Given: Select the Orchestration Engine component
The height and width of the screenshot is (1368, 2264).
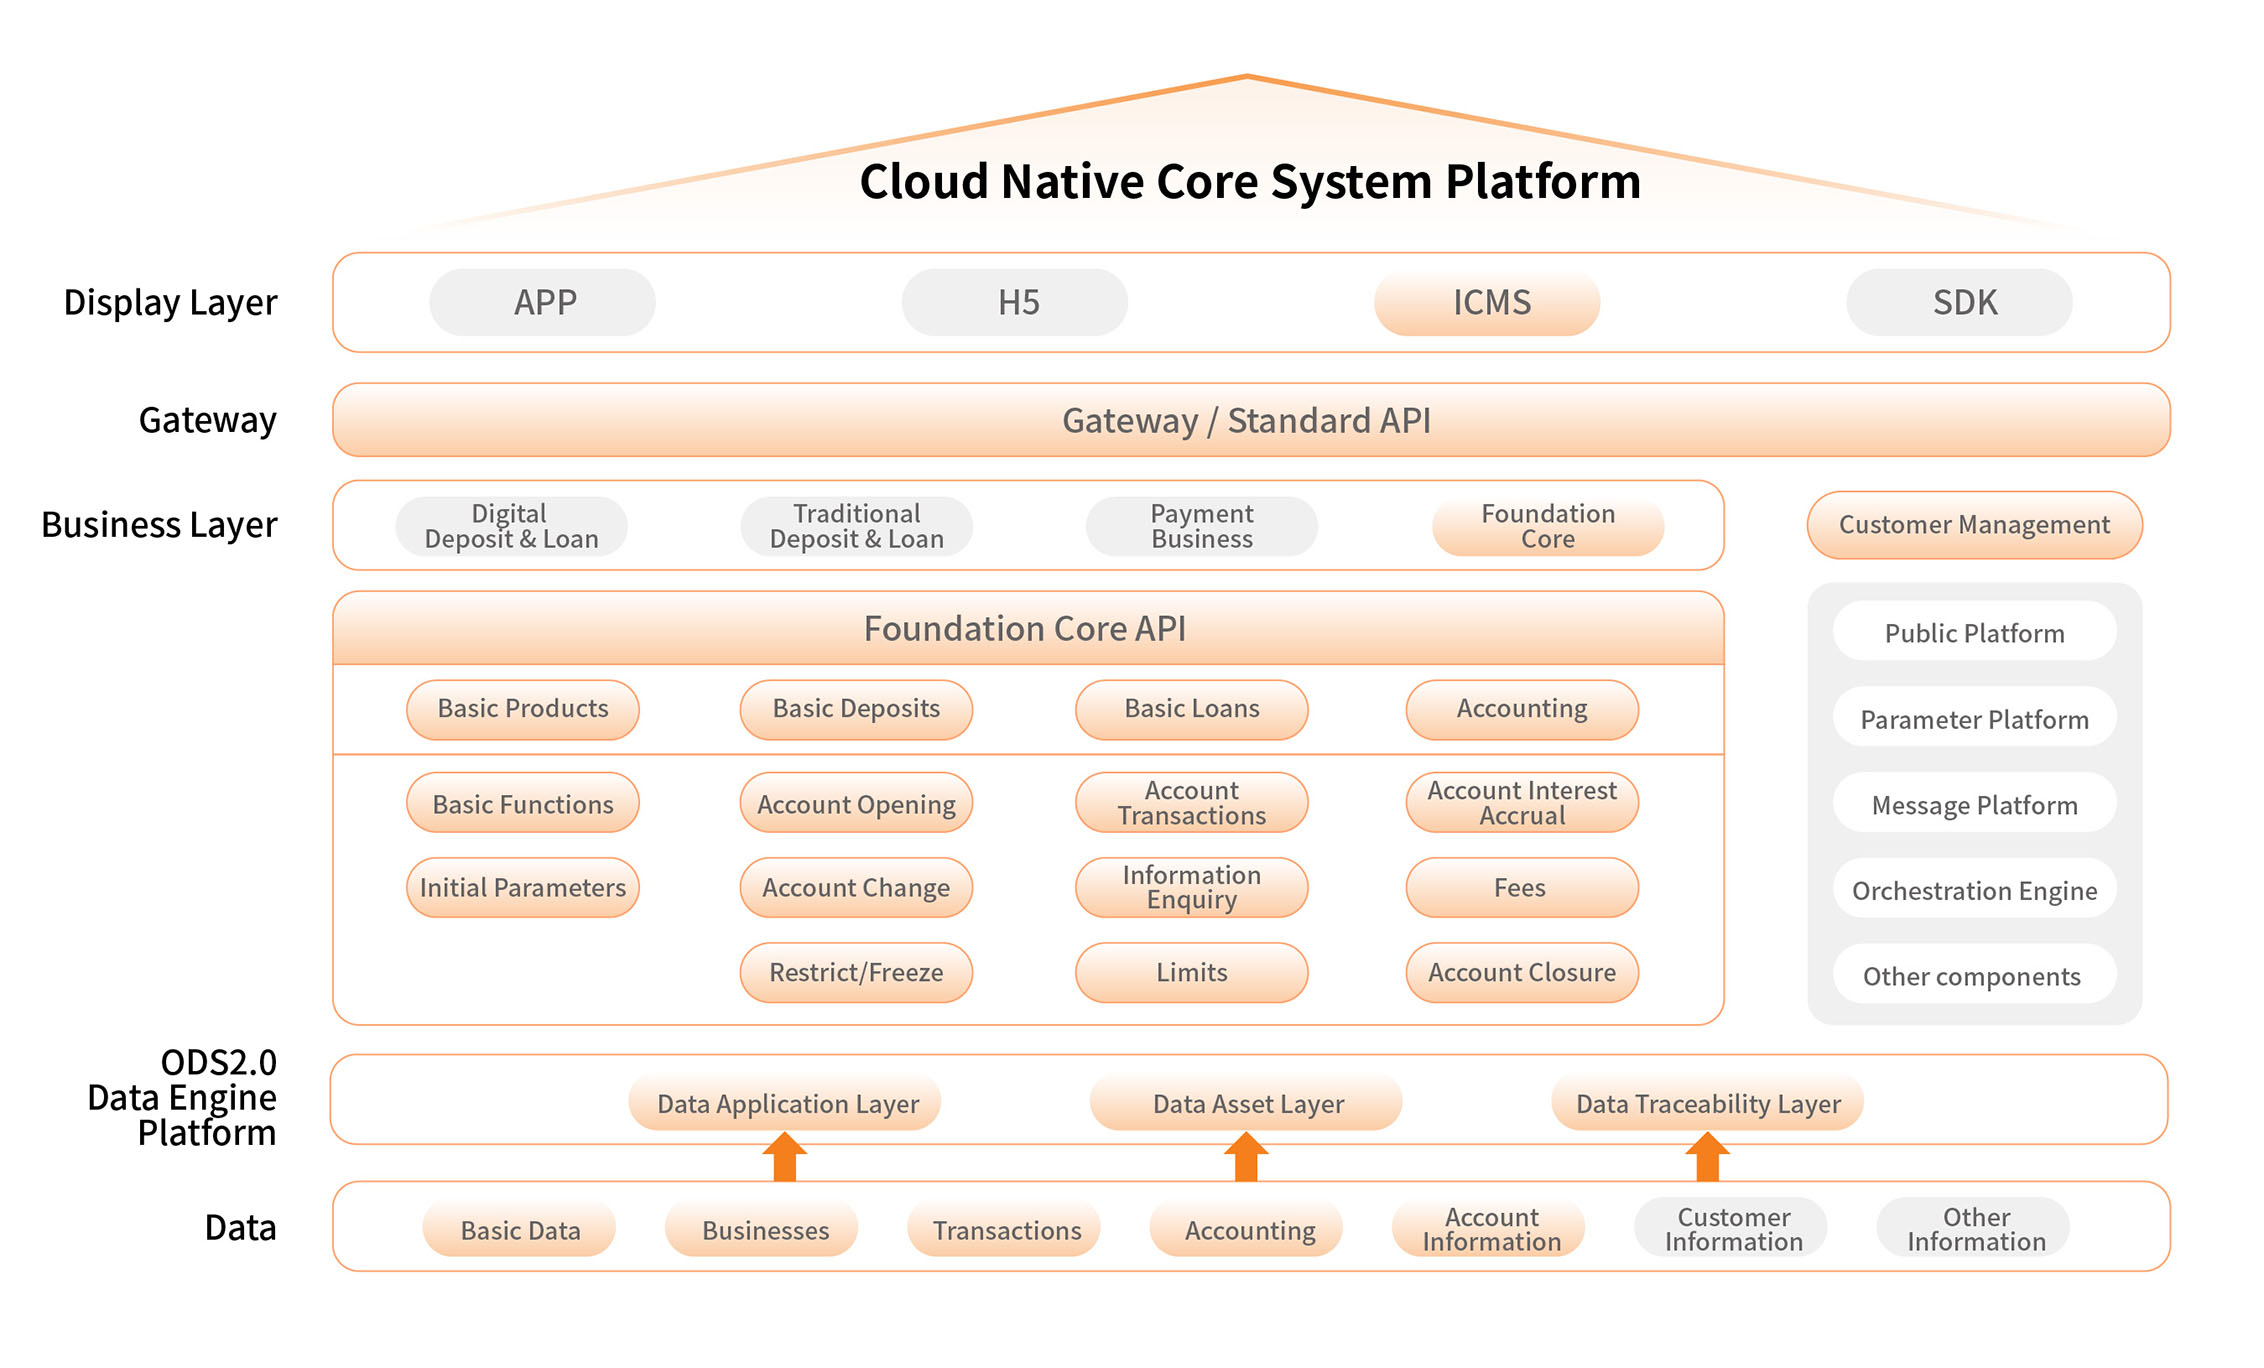Looking at the screenshot, I should click(x=1974, y=890).
